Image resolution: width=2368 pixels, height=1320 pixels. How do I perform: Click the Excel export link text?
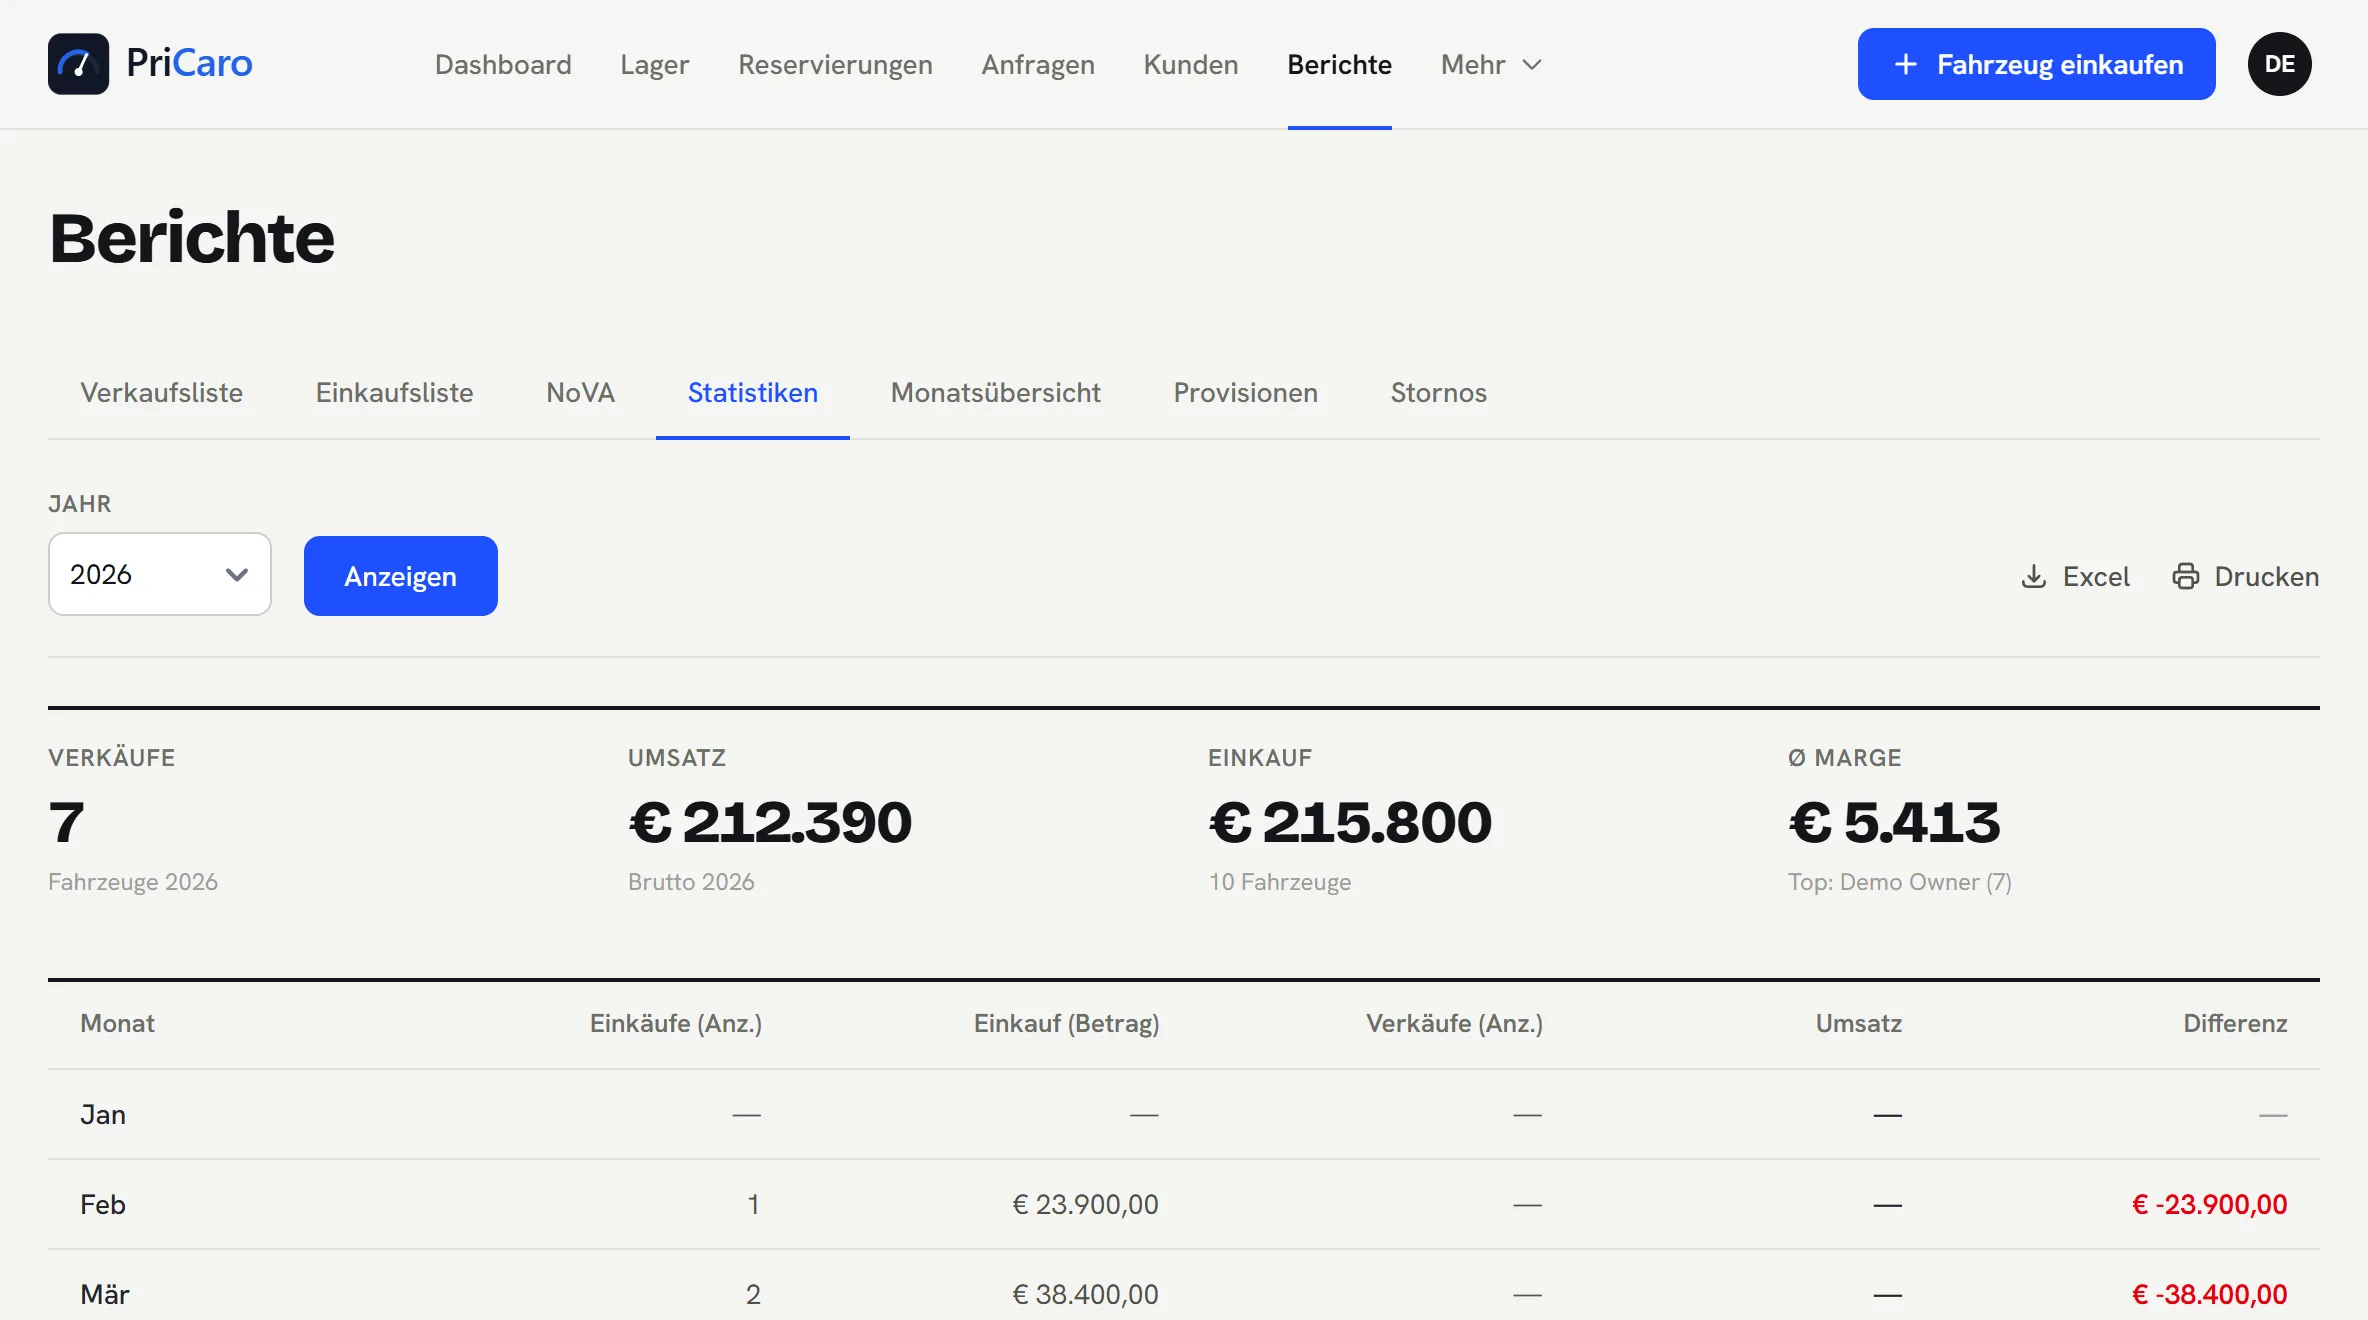(2096, 577)
